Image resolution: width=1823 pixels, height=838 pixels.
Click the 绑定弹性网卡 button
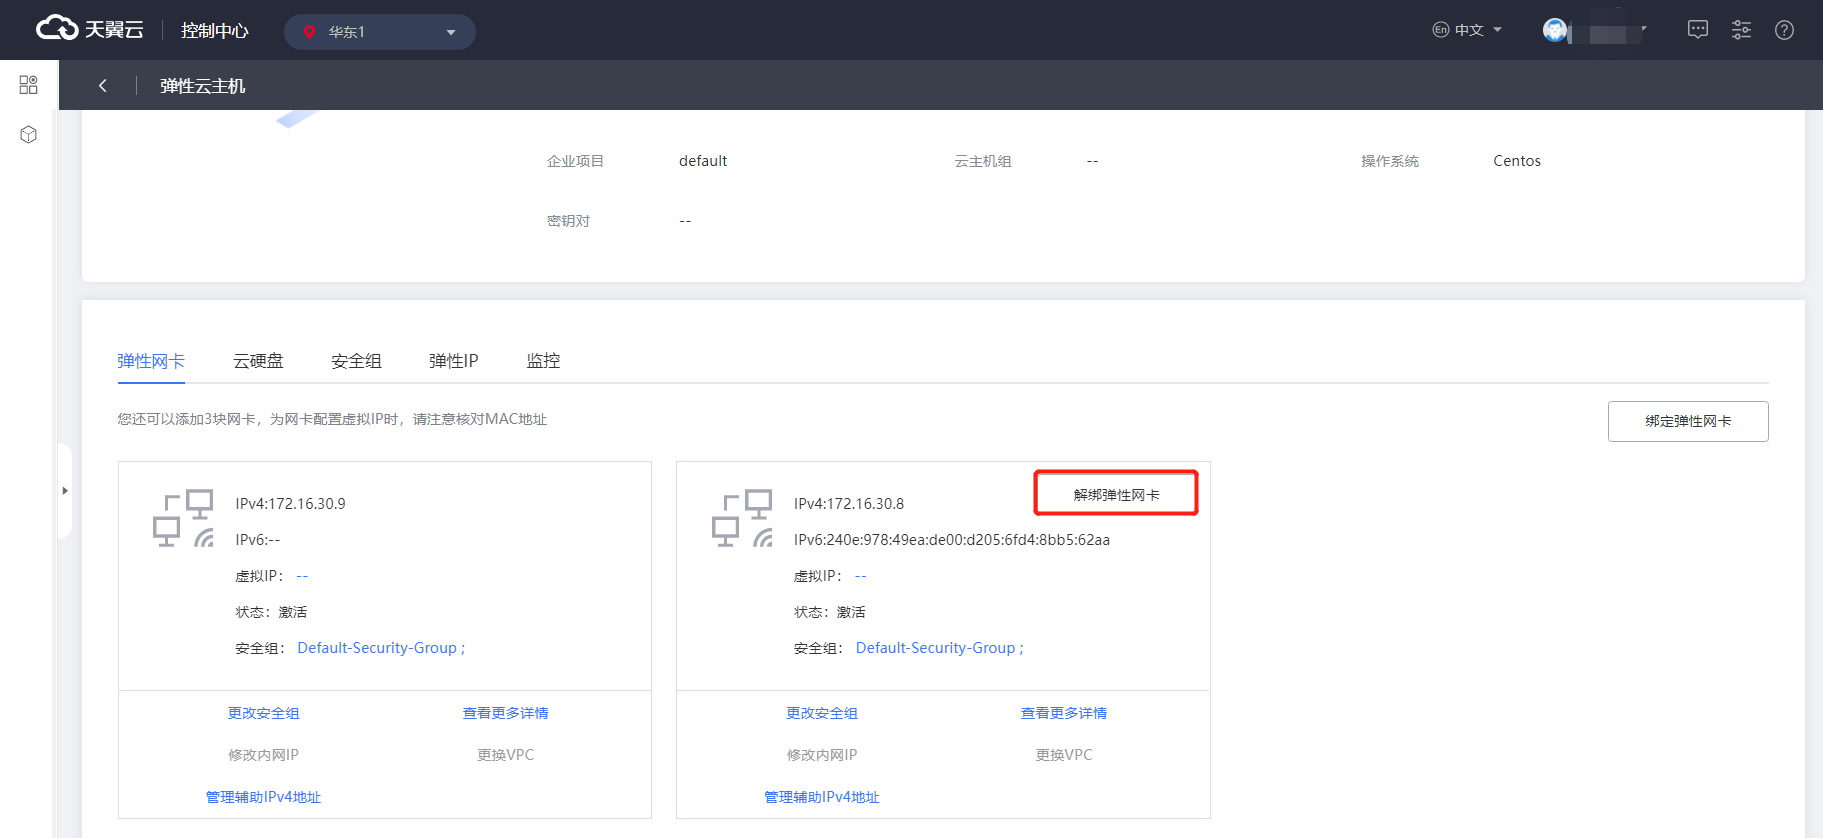click(x=1687, y=421)
